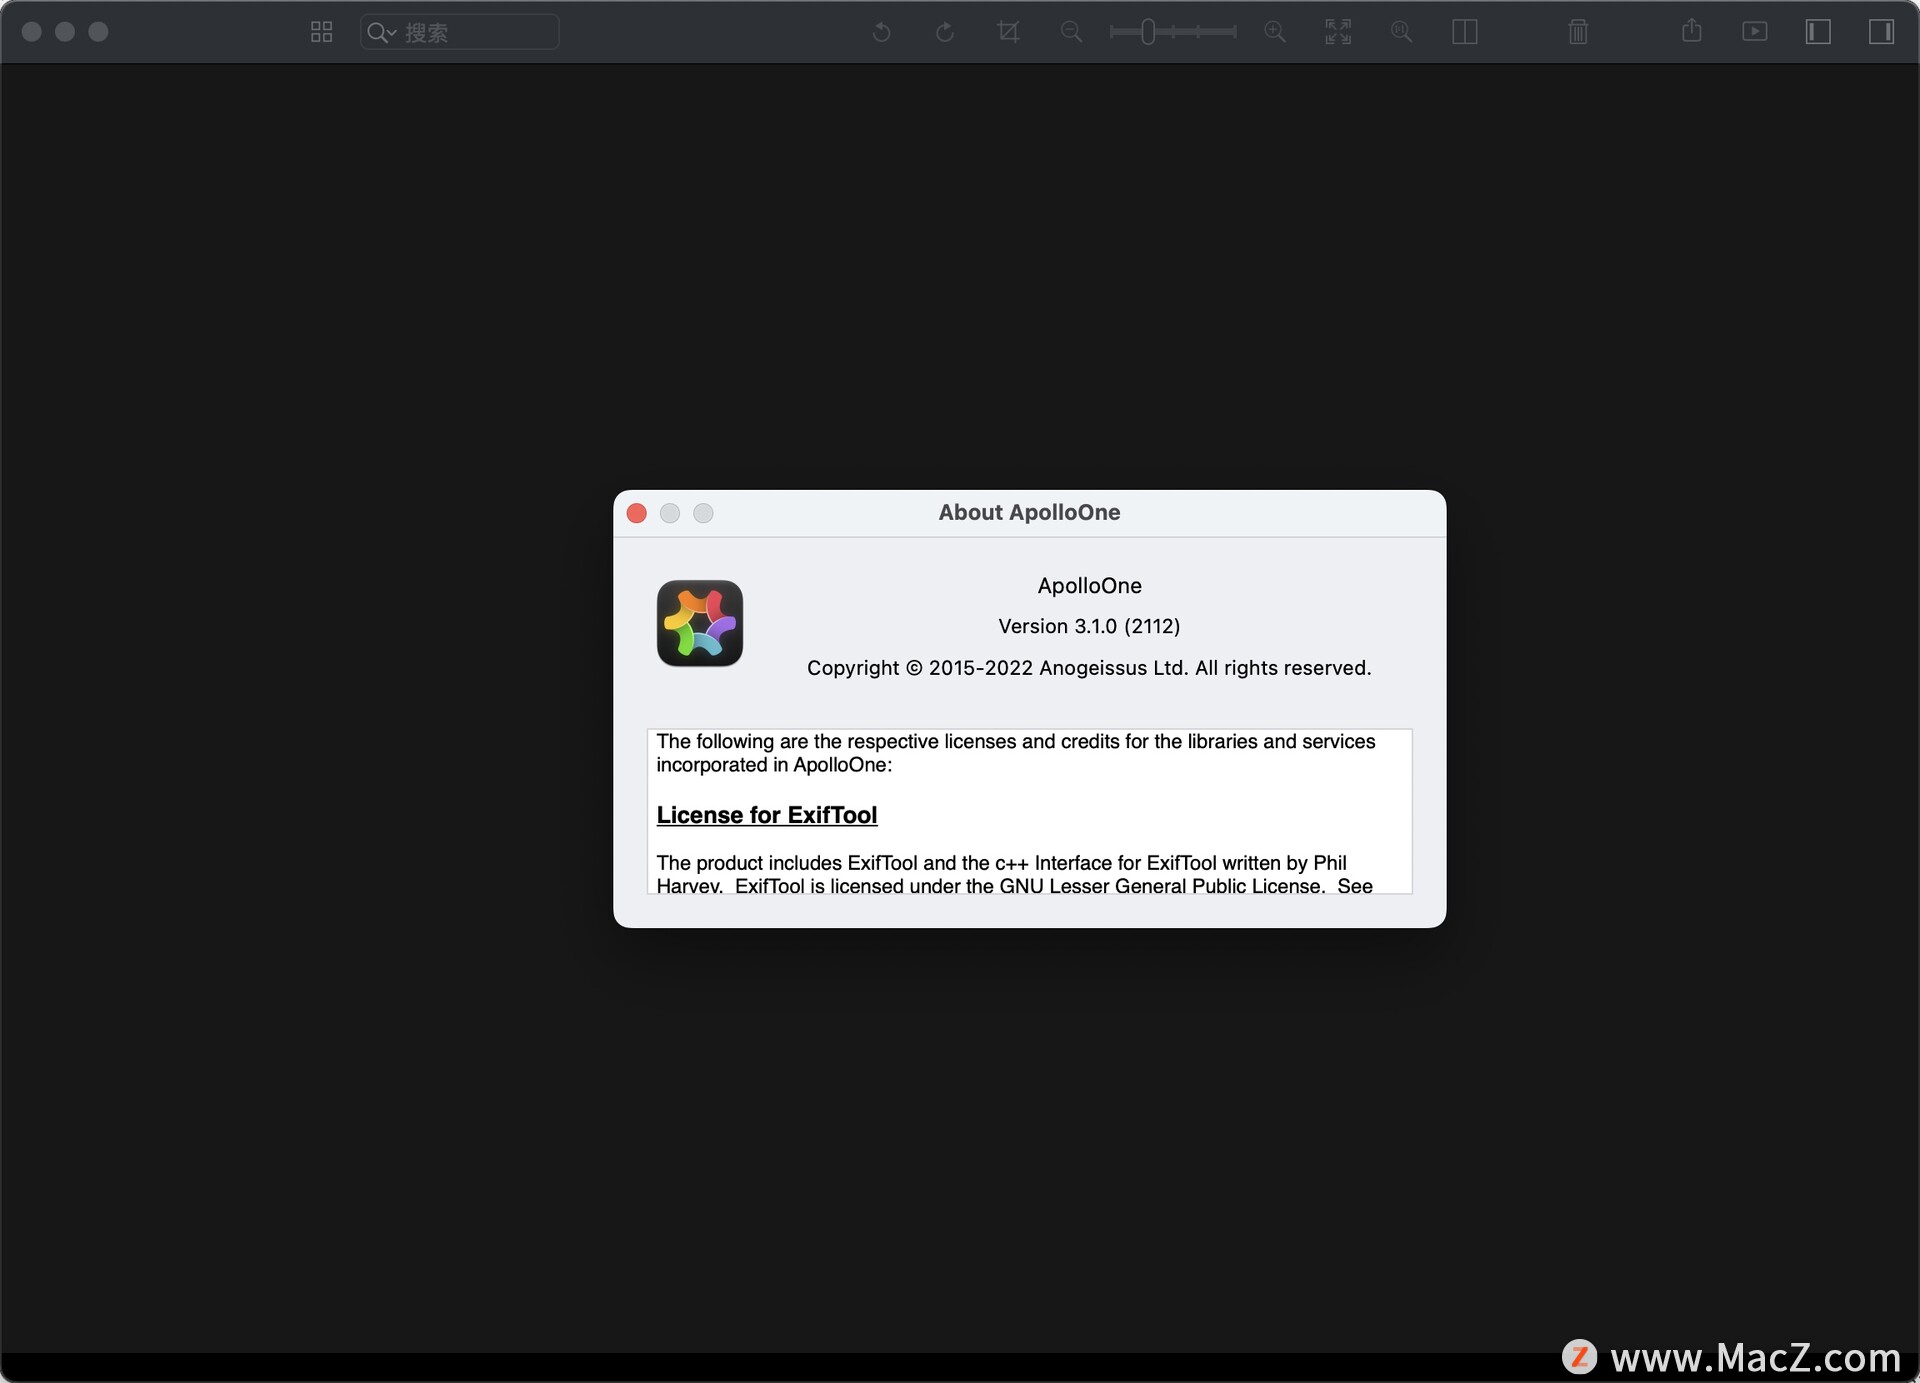The image size is (1920, 1383).
Task: Zoom out using the minus magnifier
Action: [1071, 32]
